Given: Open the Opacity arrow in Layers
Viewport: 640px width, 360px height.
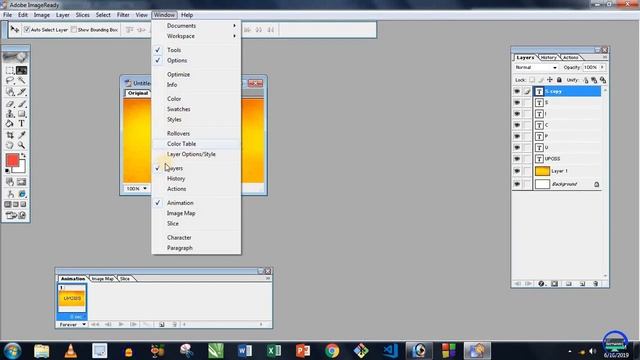Looking at the screenshot, I should 602,67.
